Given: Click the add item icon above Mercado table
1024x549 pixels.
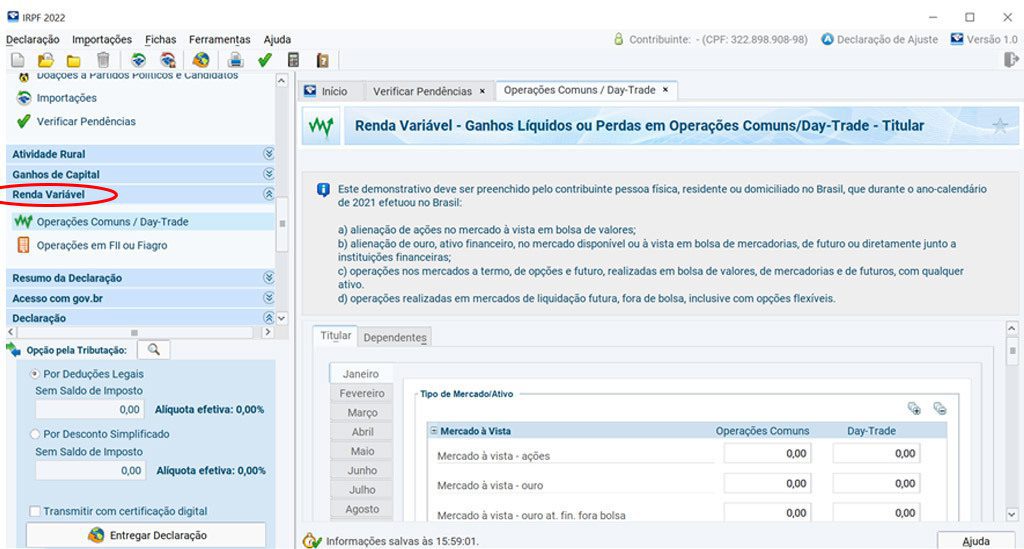Looking at the screenshot, I should [x=914, y=409].
